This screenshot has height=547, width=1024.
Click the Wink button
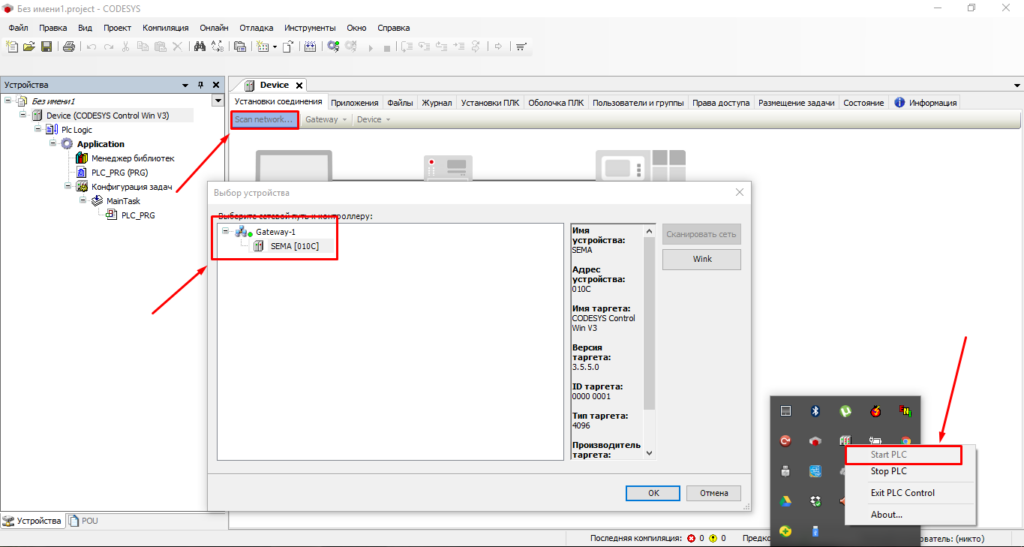pyautogui.click(x=701, y=259)
